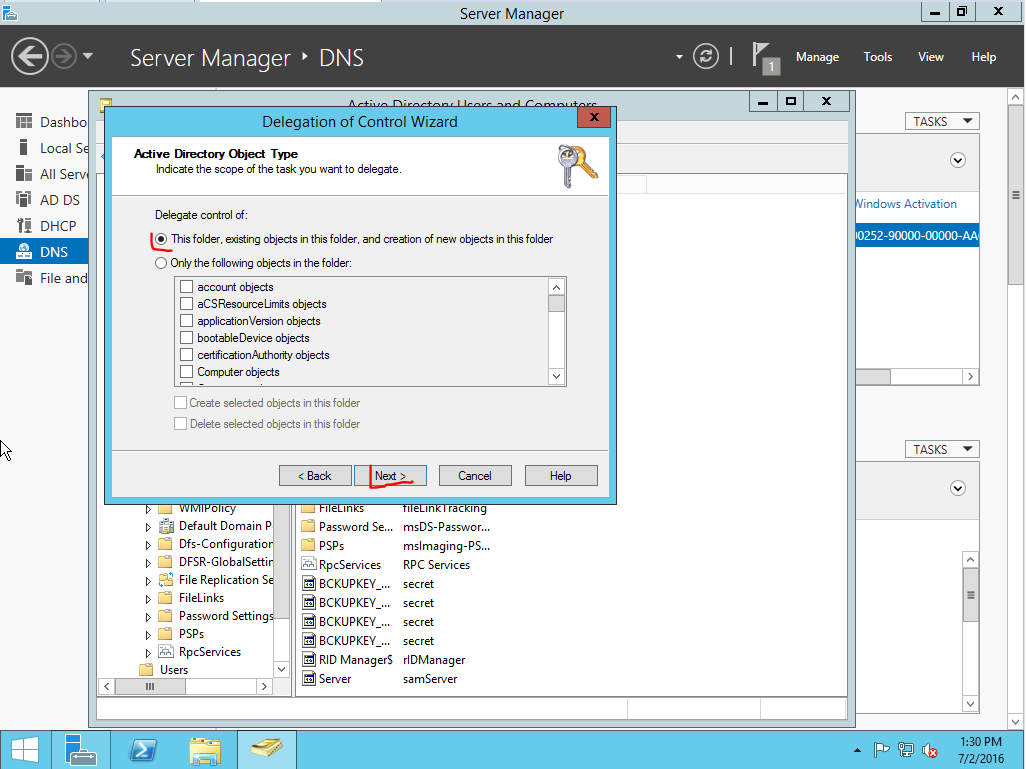Click the Server Manager forward arrow

click(x=64, y=56)
